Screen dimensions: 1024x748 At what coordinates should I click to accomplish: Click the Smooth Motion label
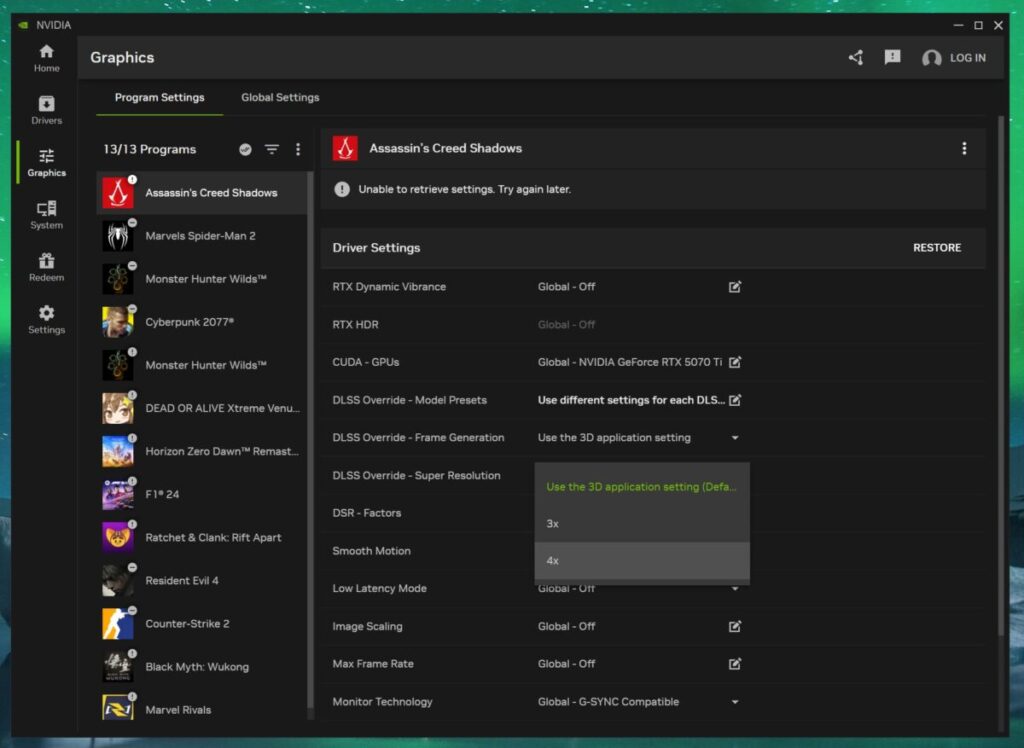click(371, 551)
